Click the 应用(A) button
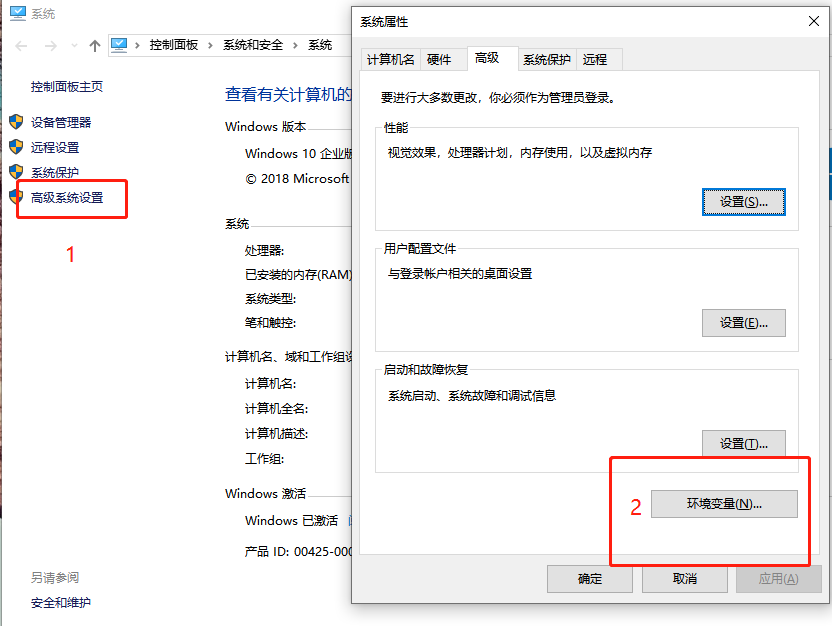Image resolution: width=832 pixels, height=626 pixels. coord(778,579)
